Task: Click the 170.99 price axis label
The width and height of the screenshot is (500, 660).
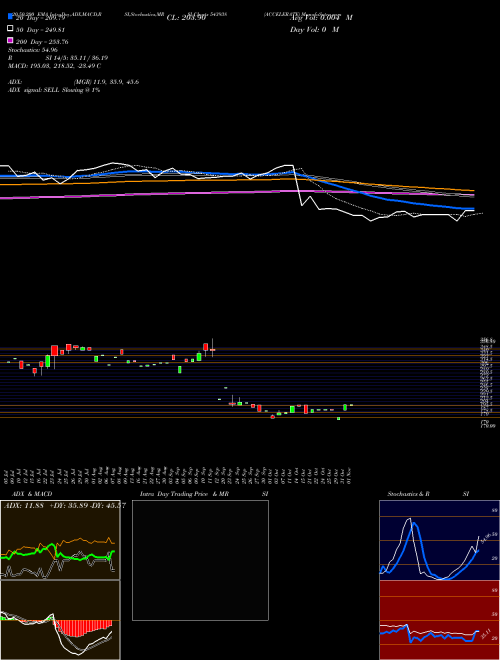Action: click(487, 426)
